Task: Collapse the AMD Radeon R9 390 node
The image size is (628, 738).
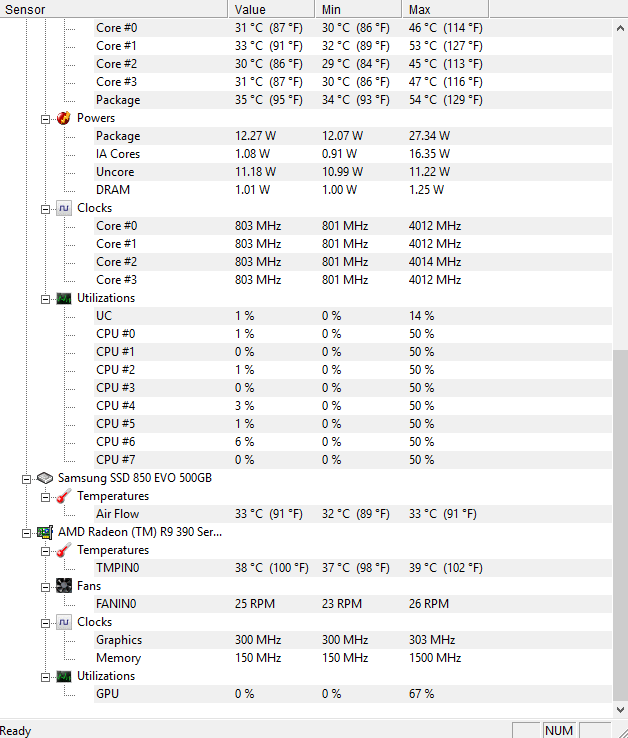Action: 26,533
